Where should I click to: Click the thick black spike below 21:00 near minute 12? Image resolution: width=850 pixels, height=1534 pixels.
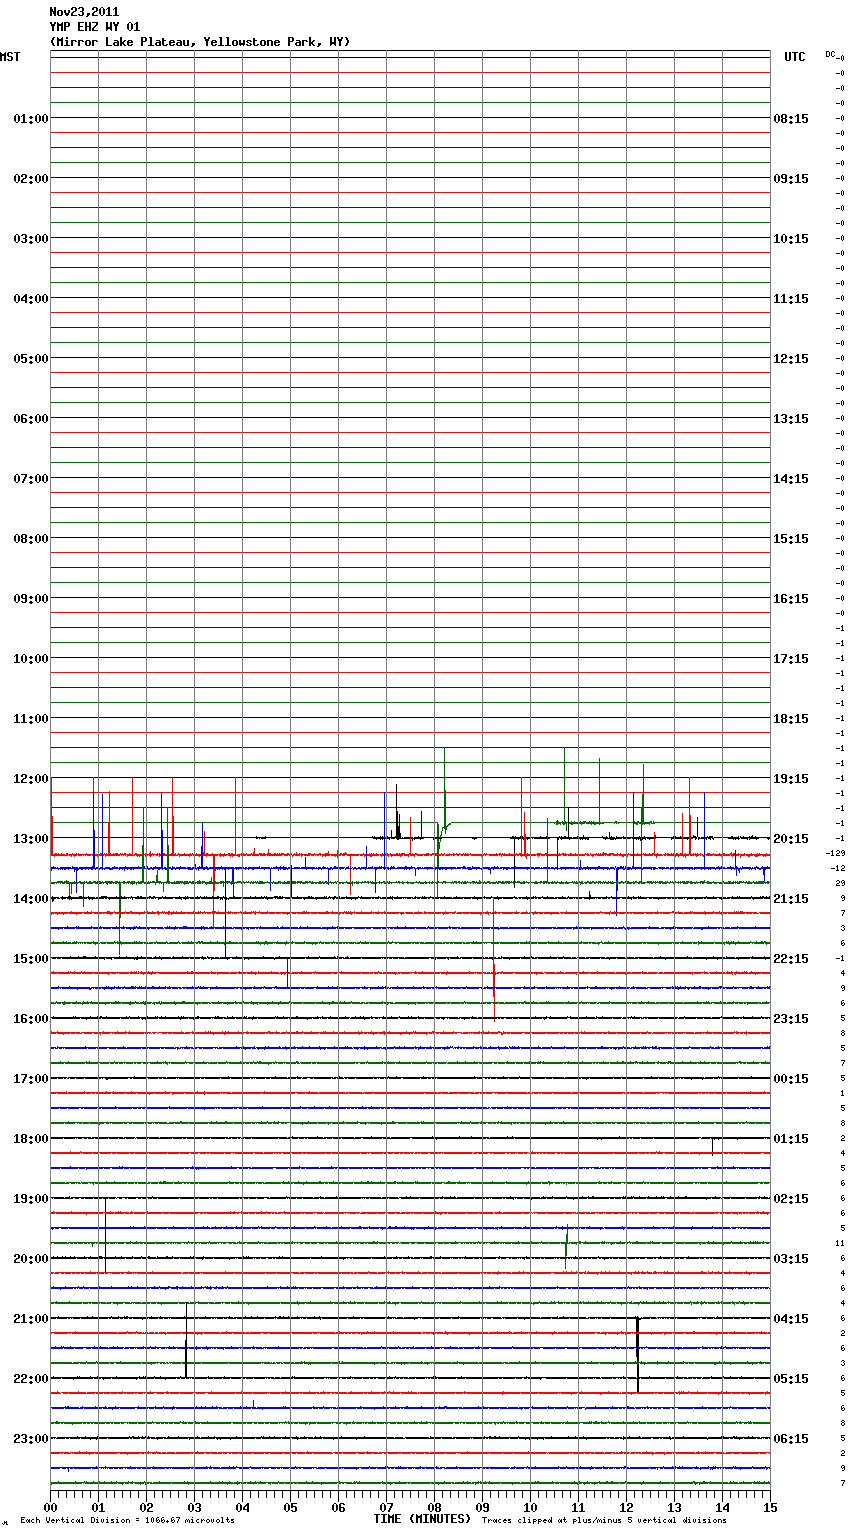click(x=638, y=1354)
